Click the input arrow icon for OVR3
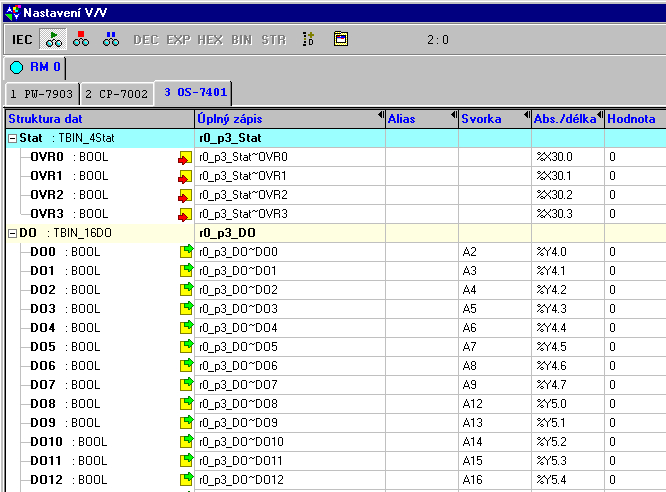666x492 pixels. coord(185,215)
